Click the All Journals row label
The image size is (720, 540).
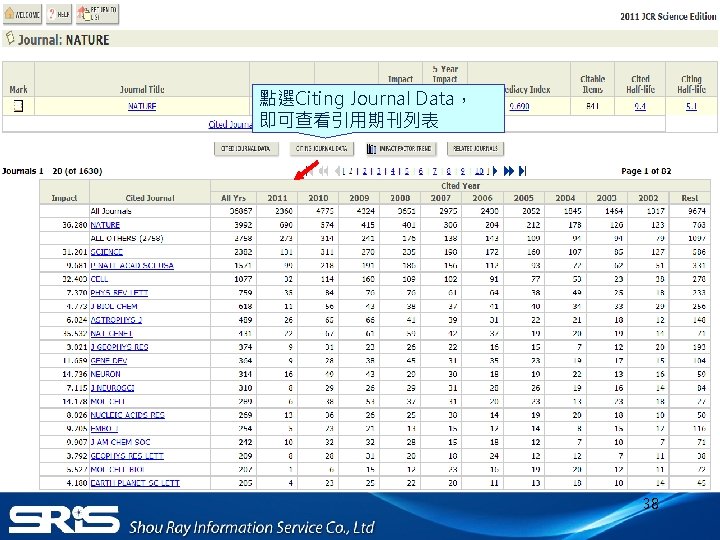[x=111, y=211]
